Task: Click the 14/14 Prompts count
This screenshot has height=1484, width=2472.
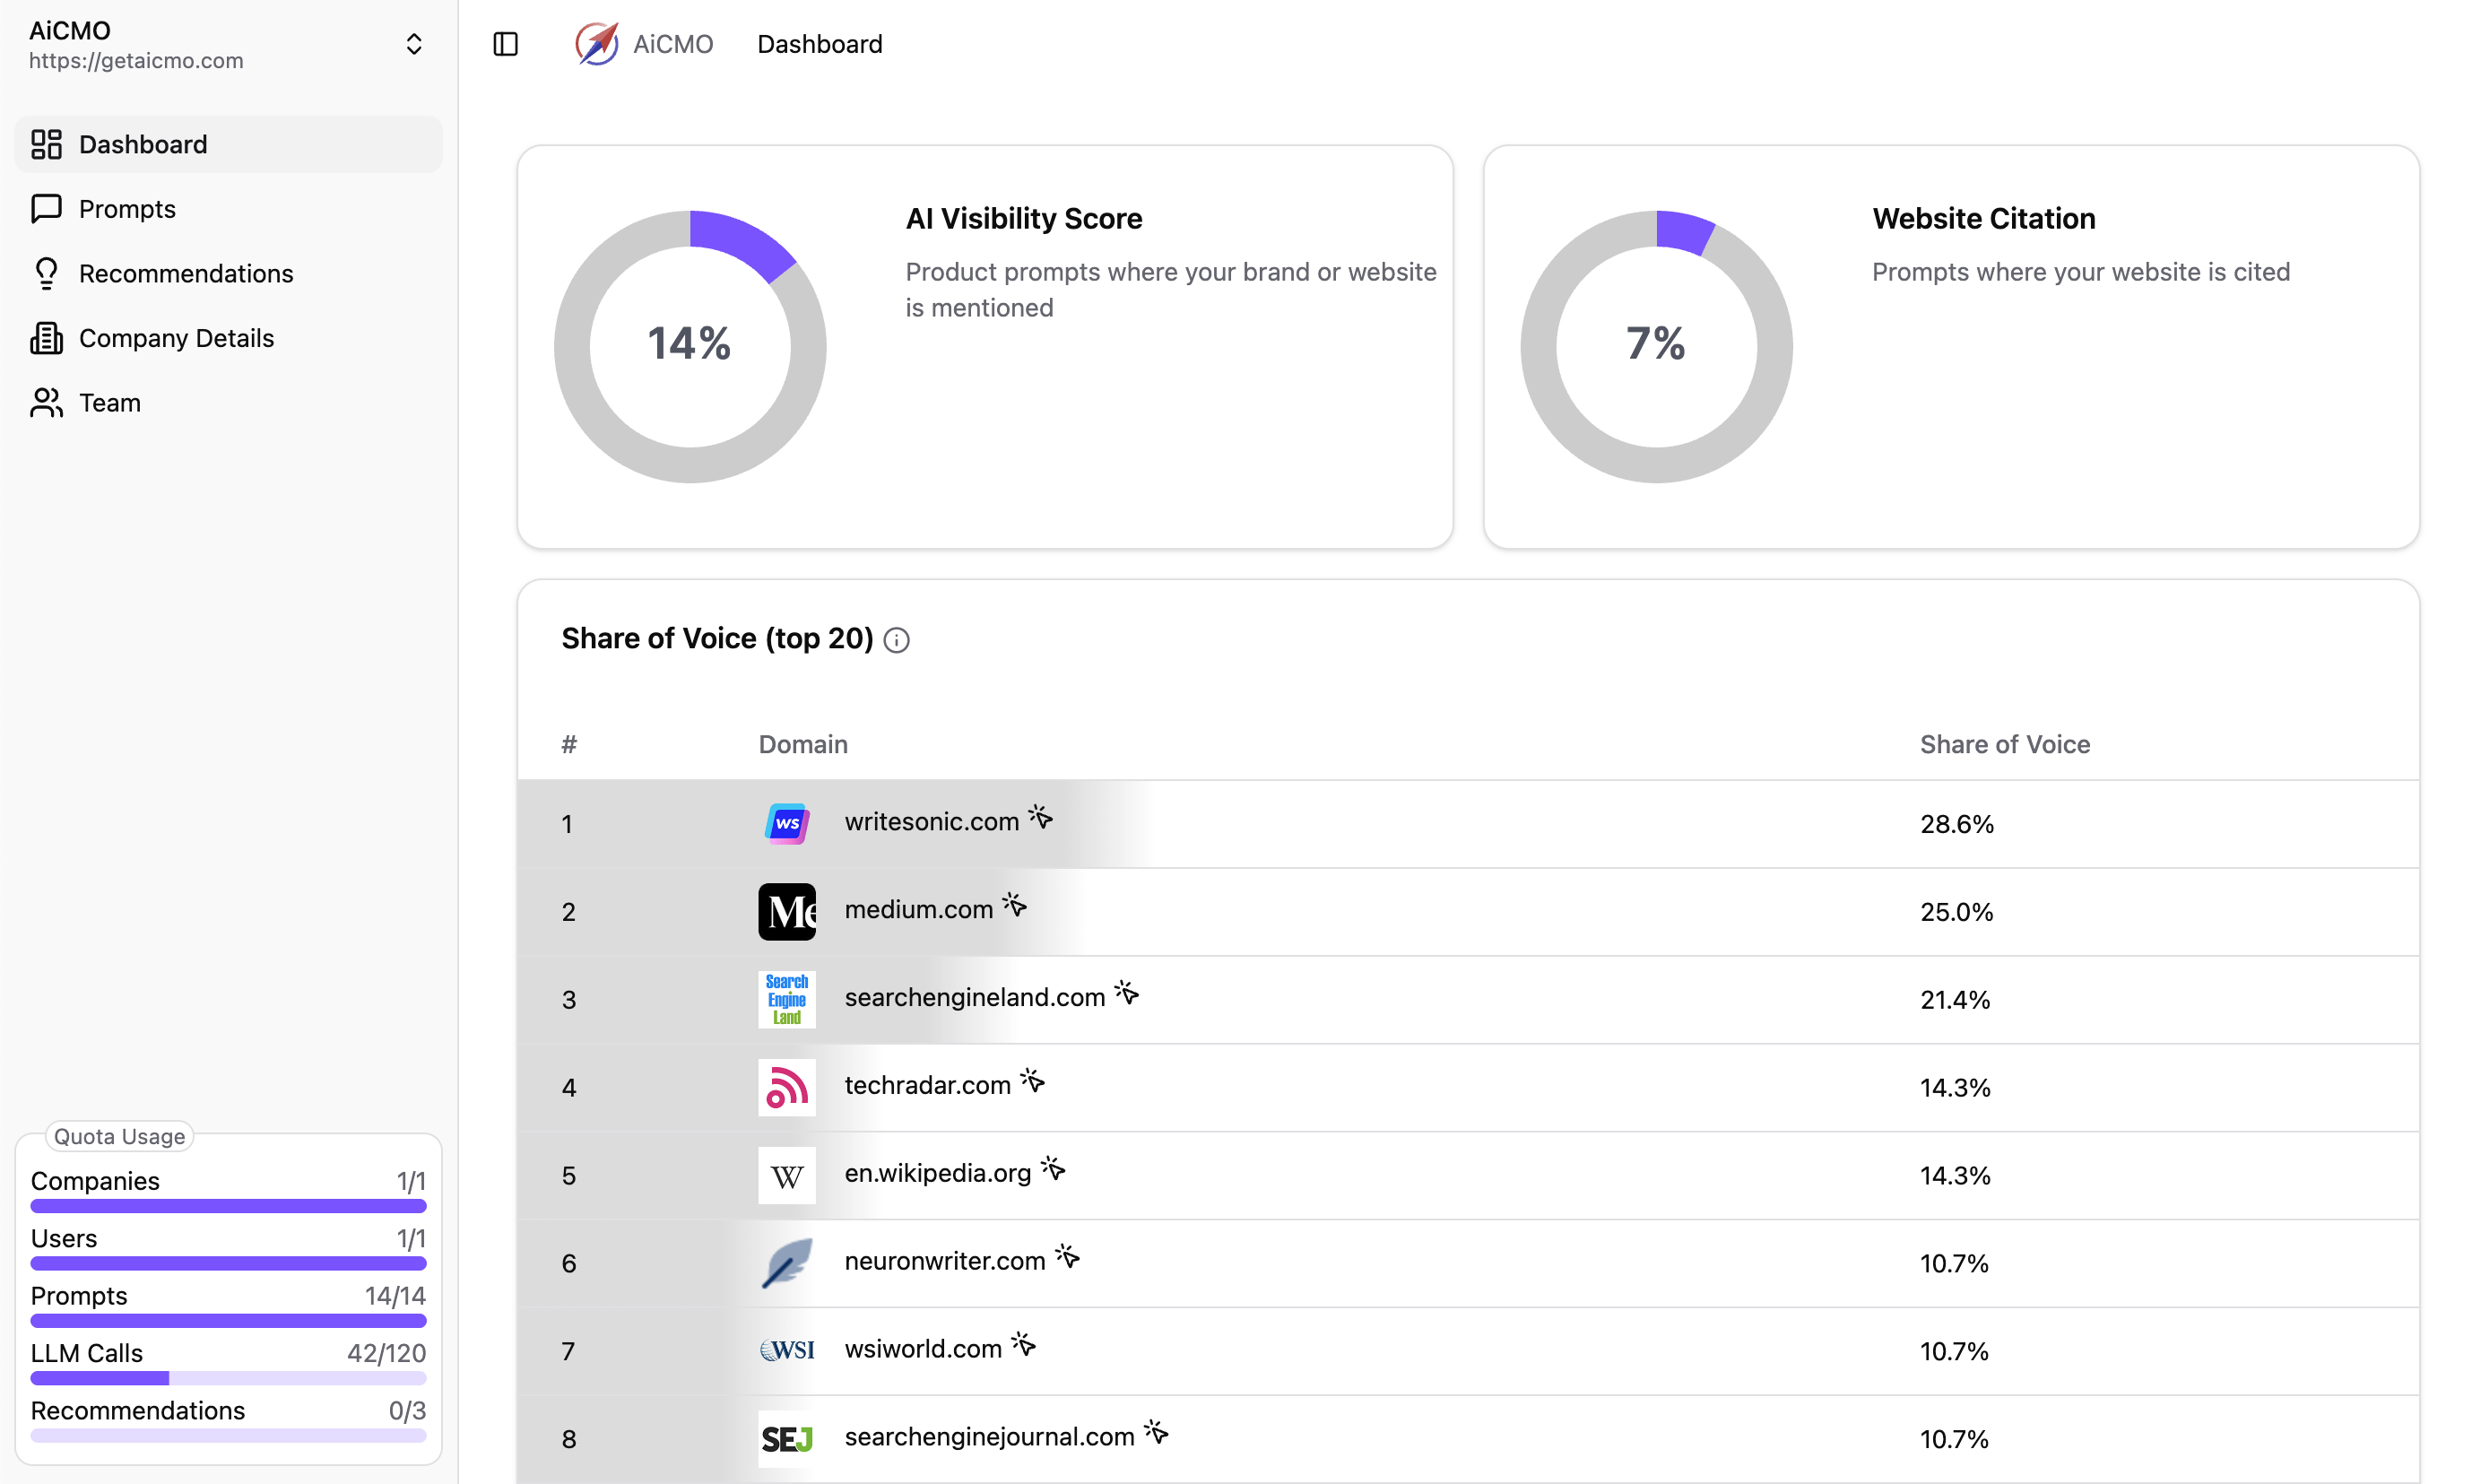Action: [x=396, y=1297]
